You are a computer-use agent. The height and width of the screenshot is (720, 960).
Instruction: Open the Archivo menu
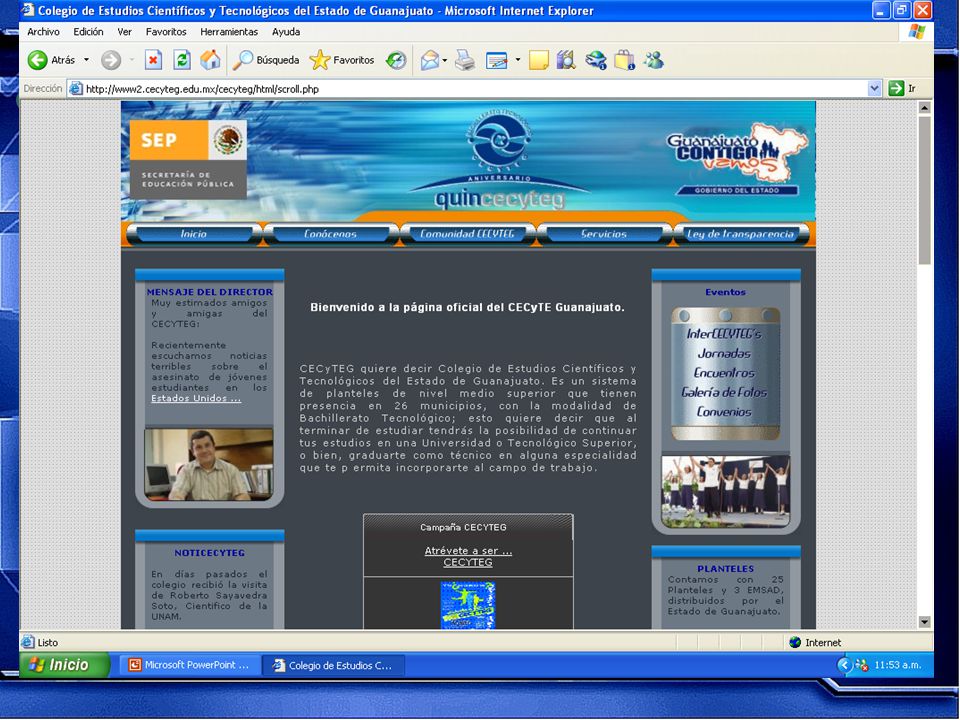(43, 32)
